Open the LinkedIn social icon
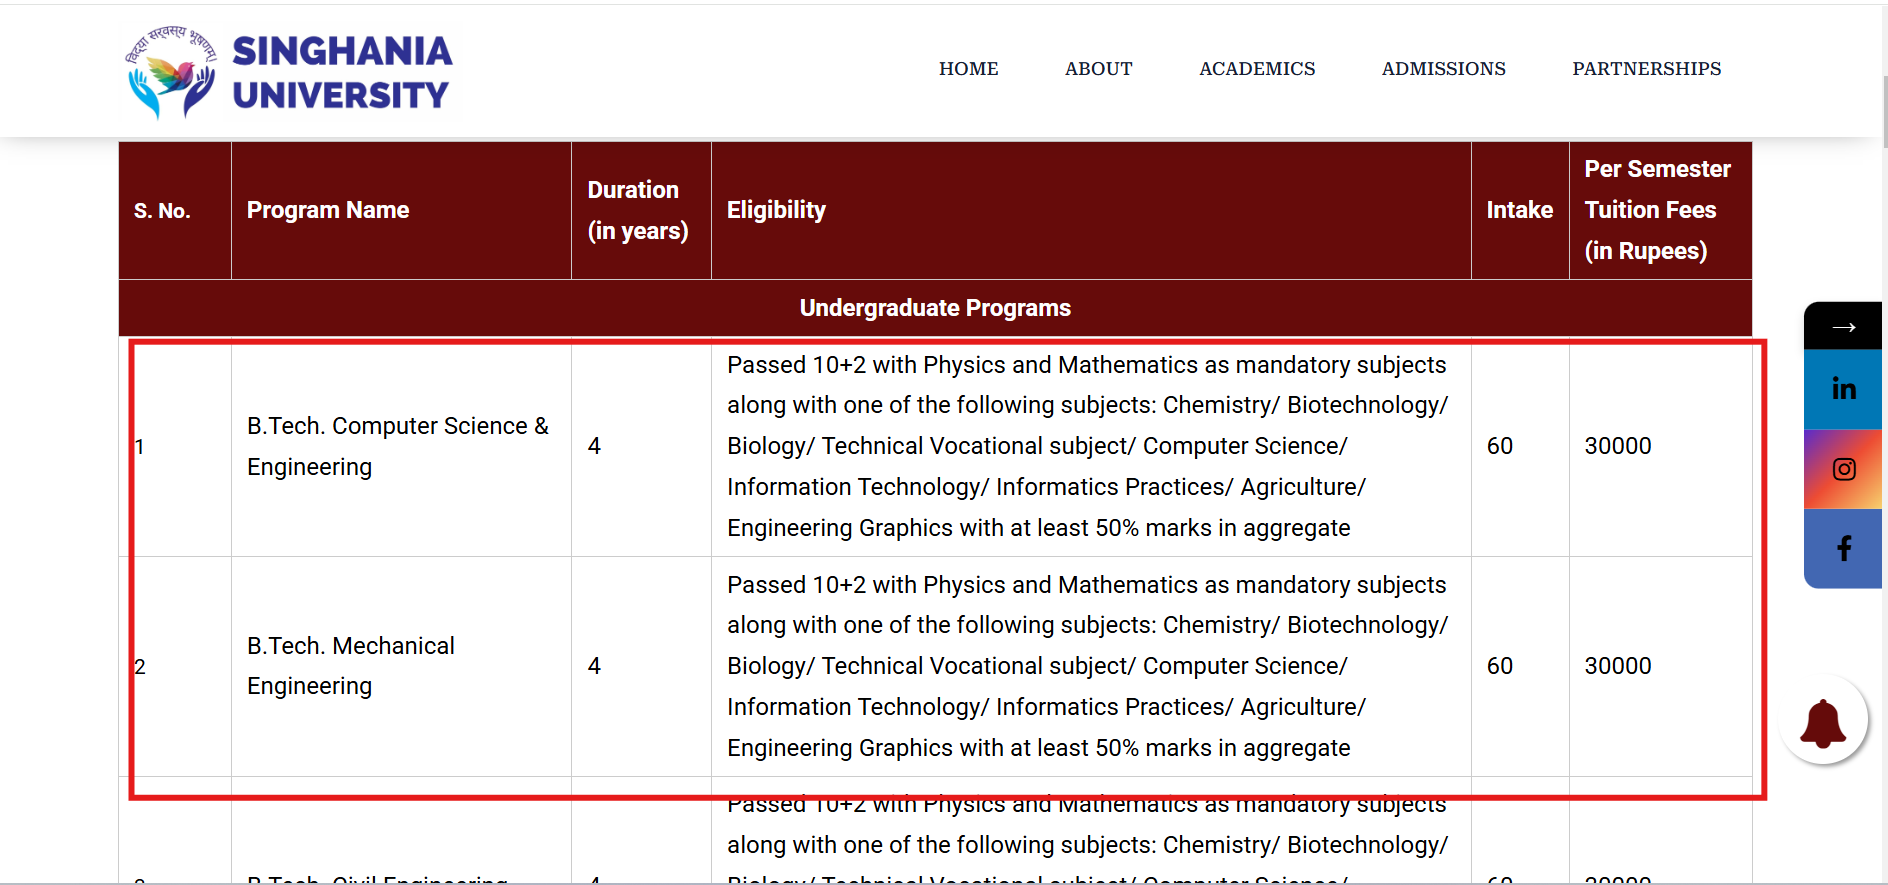Screen dimensions: 1888x885 1843,389
